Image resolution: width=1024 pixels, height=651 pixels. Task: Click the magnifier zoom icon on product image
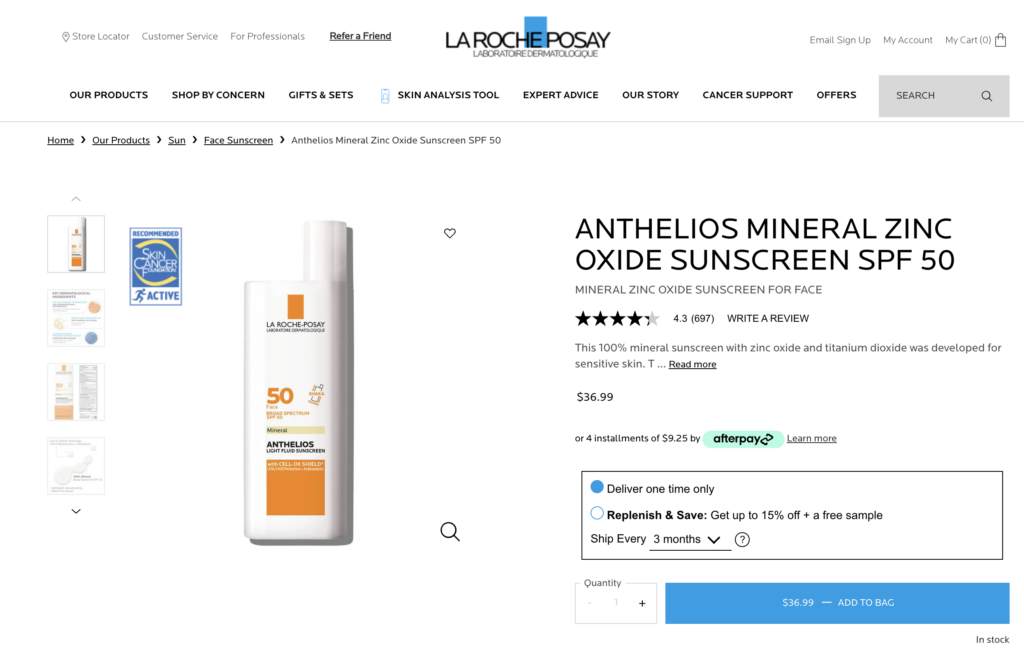[450, 532]
